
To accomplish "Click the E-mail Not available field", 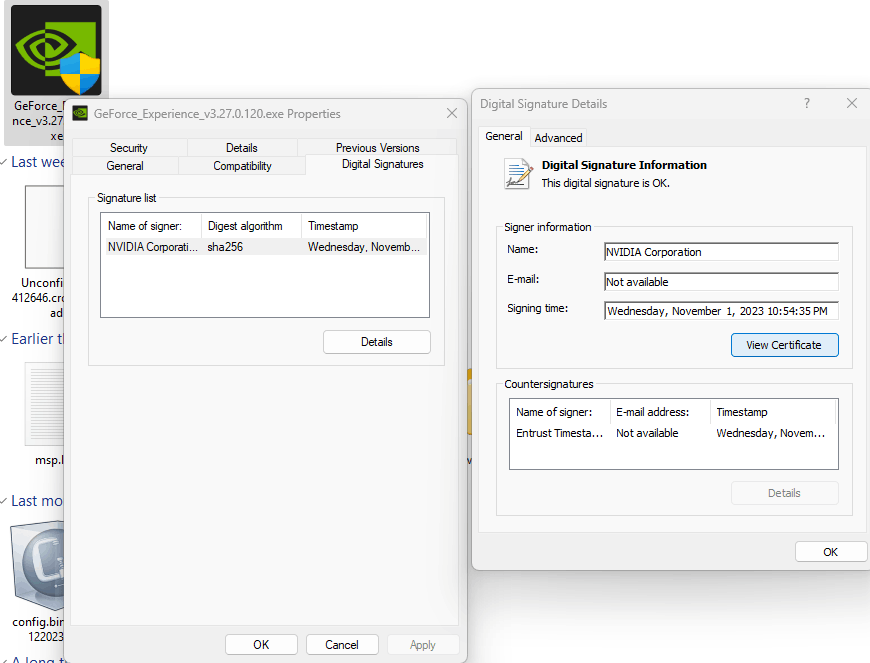I will click(721, 282).
